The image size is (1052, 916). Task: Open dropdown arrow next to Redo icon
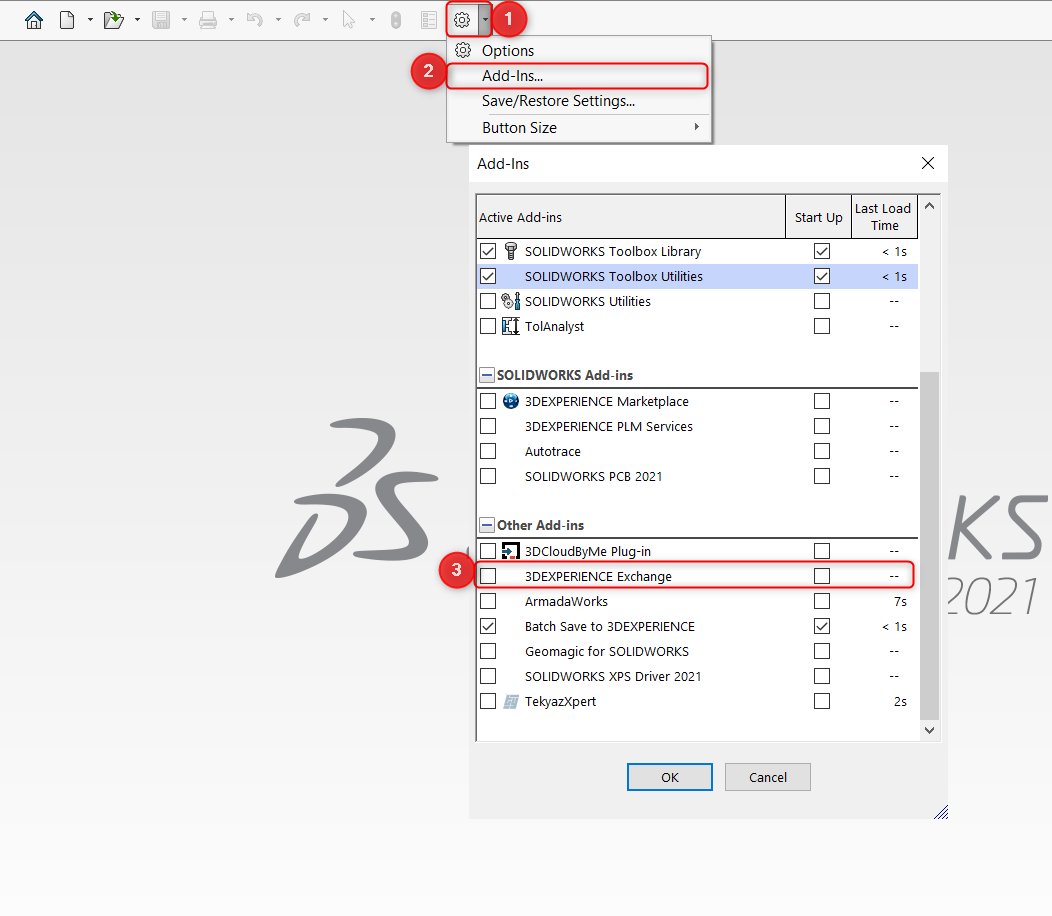(325, 20)
